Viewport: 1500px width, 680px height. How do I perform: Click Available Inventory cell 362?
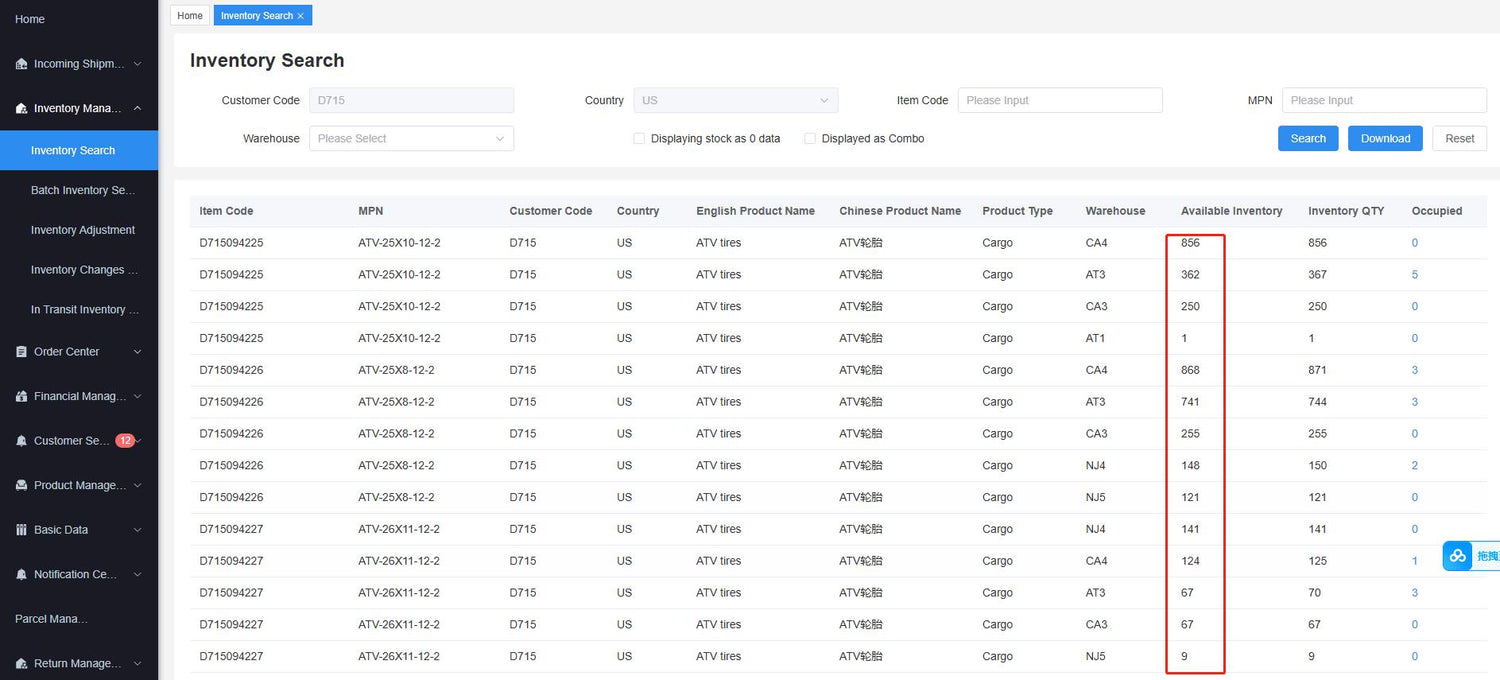[x=1190, y=275]
